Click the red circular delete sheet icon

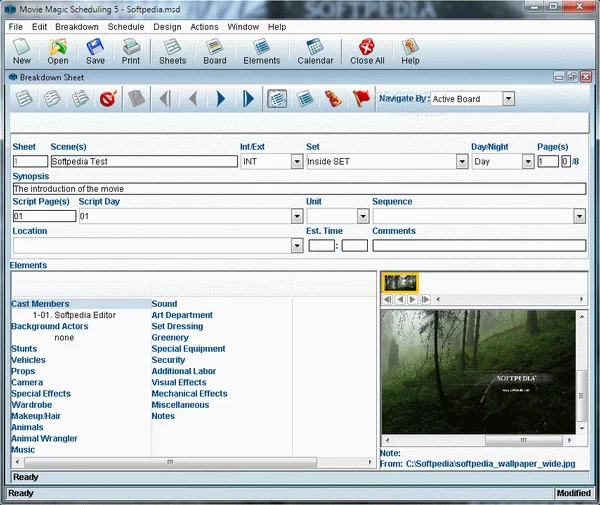pos(108,99)
